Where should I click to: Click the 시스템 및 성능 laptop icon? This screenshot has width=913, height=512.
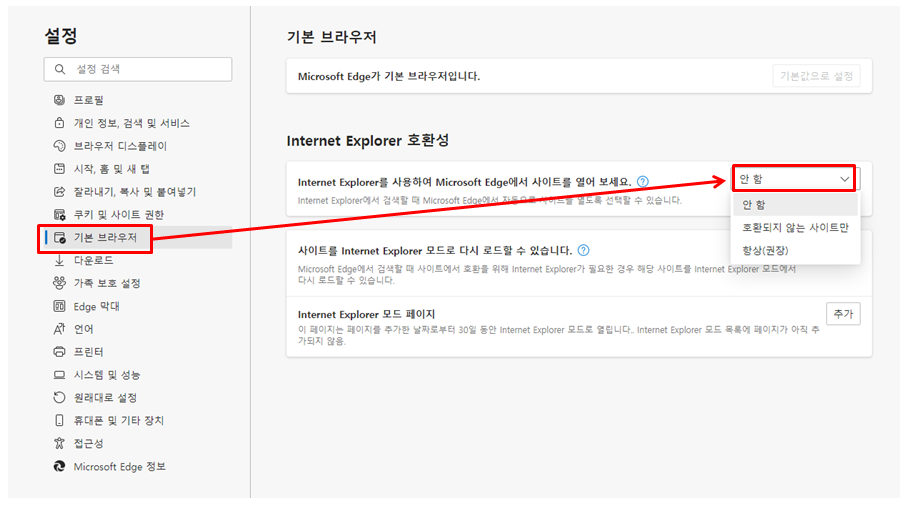tap(59, 375)
